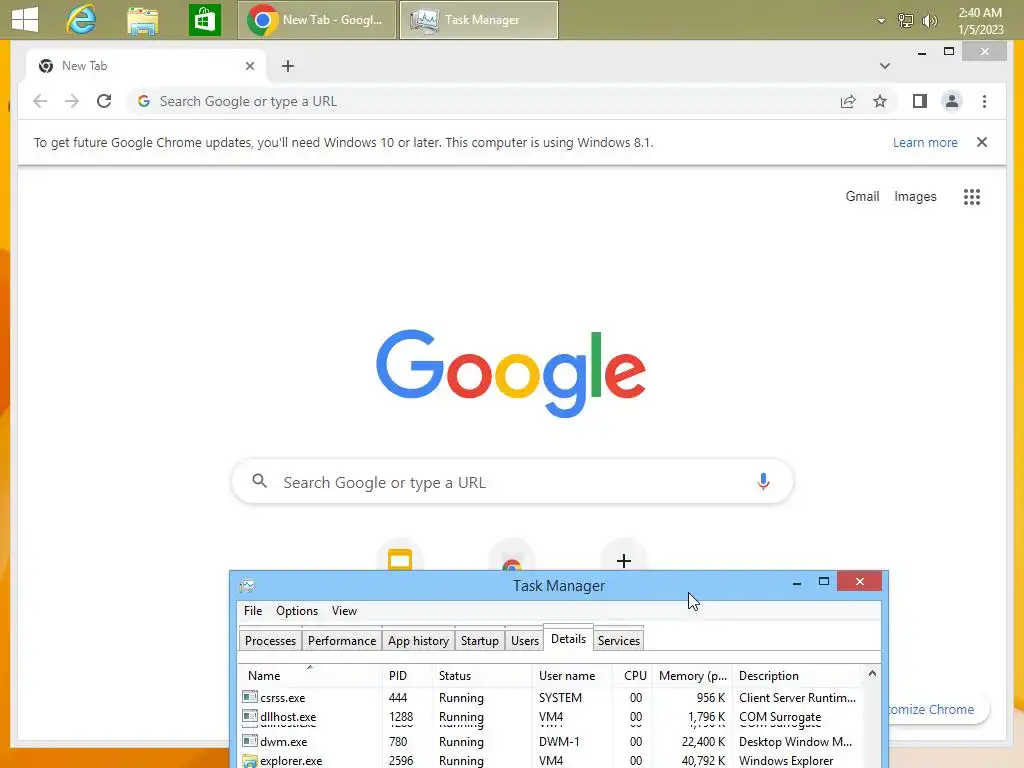Viewport: 1024px width, 768px height.
Task: Click the magnifier icon in the search box
Action: (x=259, y=481)
